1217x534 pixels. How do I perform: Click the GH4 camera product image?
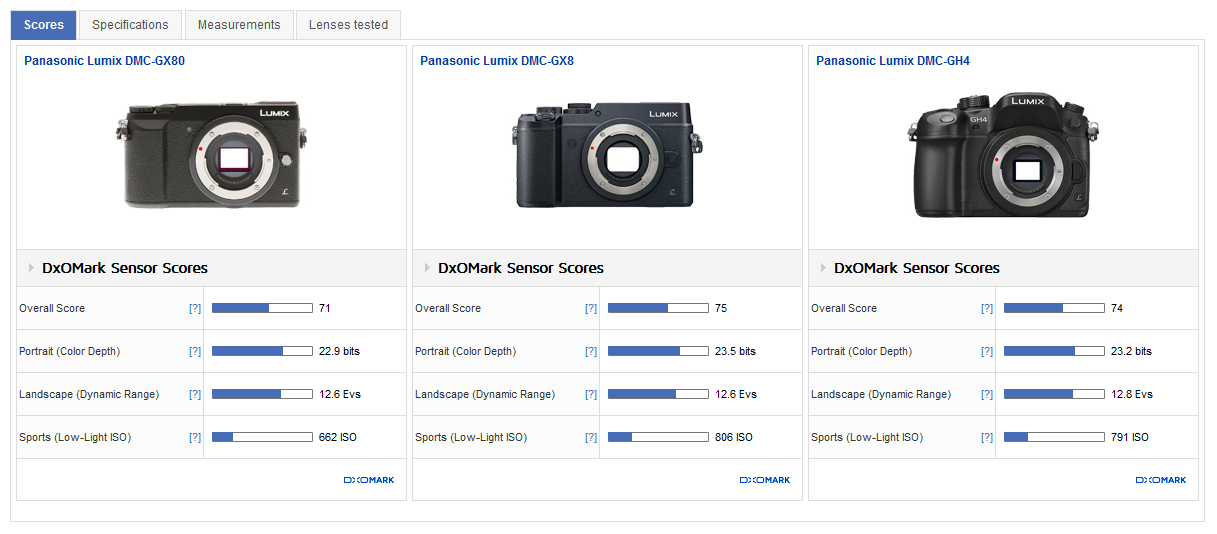tap(1003, 156)
